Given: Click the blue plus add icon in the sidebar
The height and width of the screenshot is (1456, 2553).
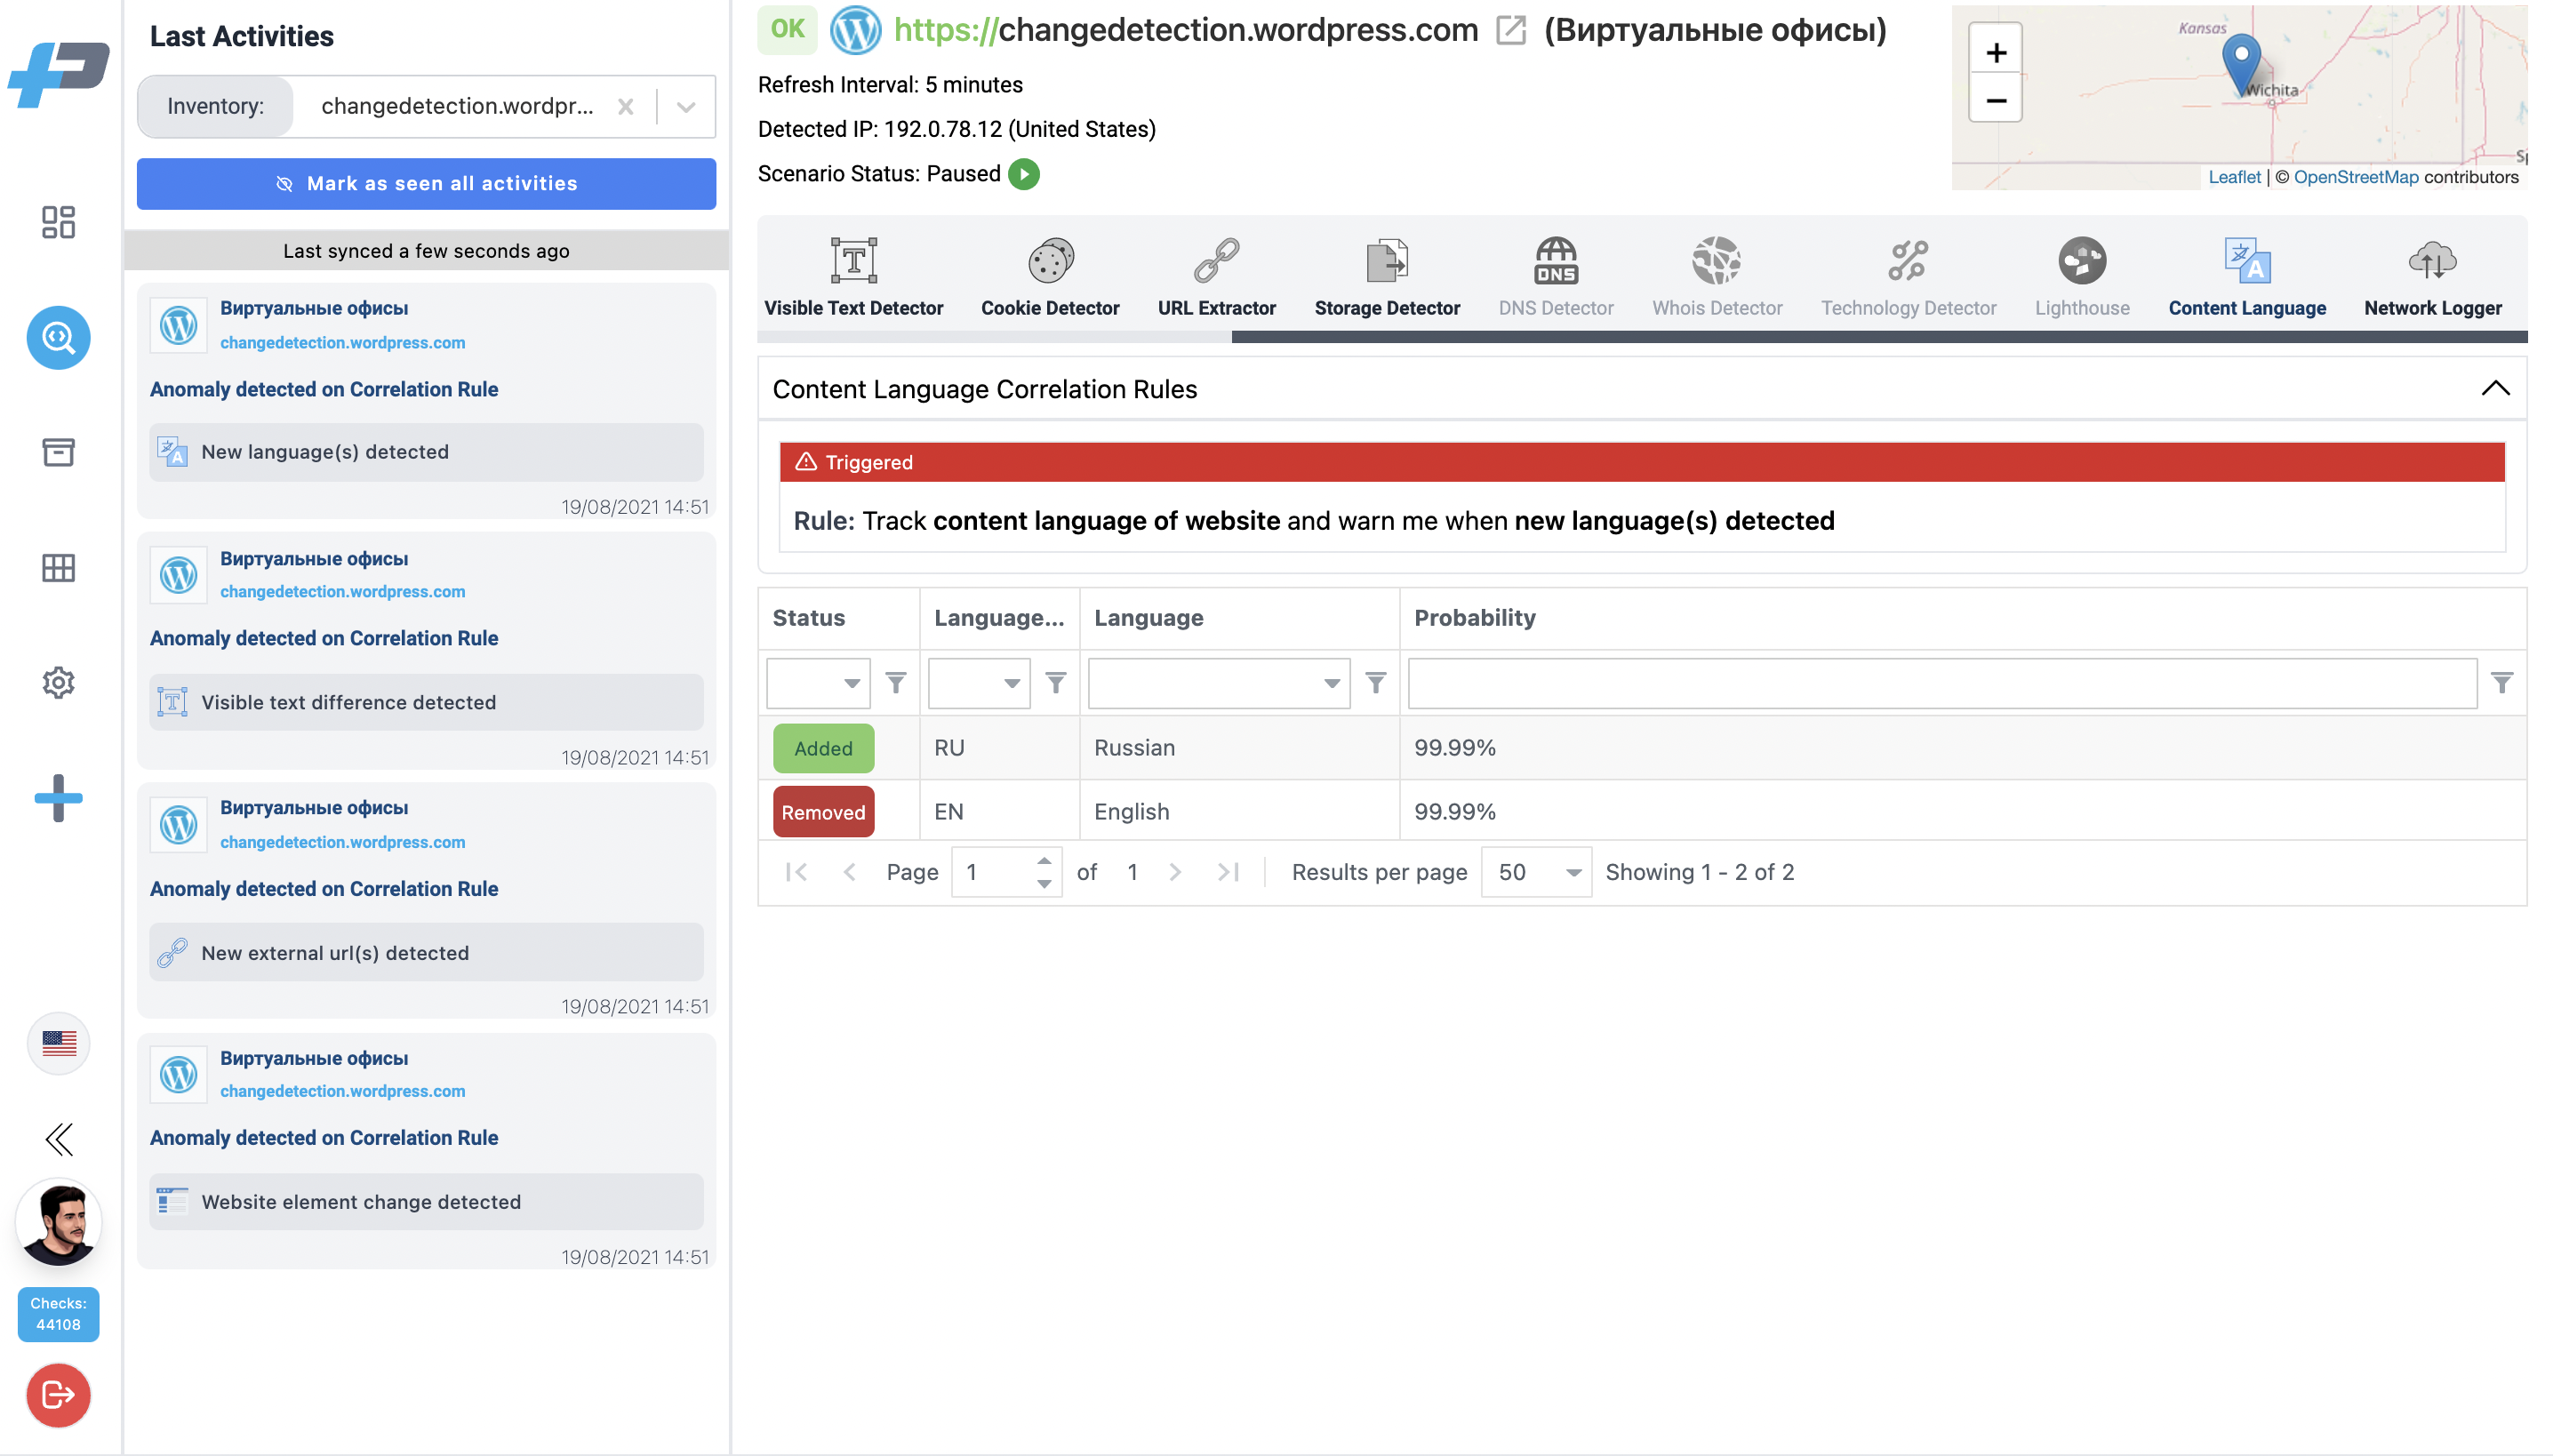Looking at the screenshot, I should pos(58,798).
